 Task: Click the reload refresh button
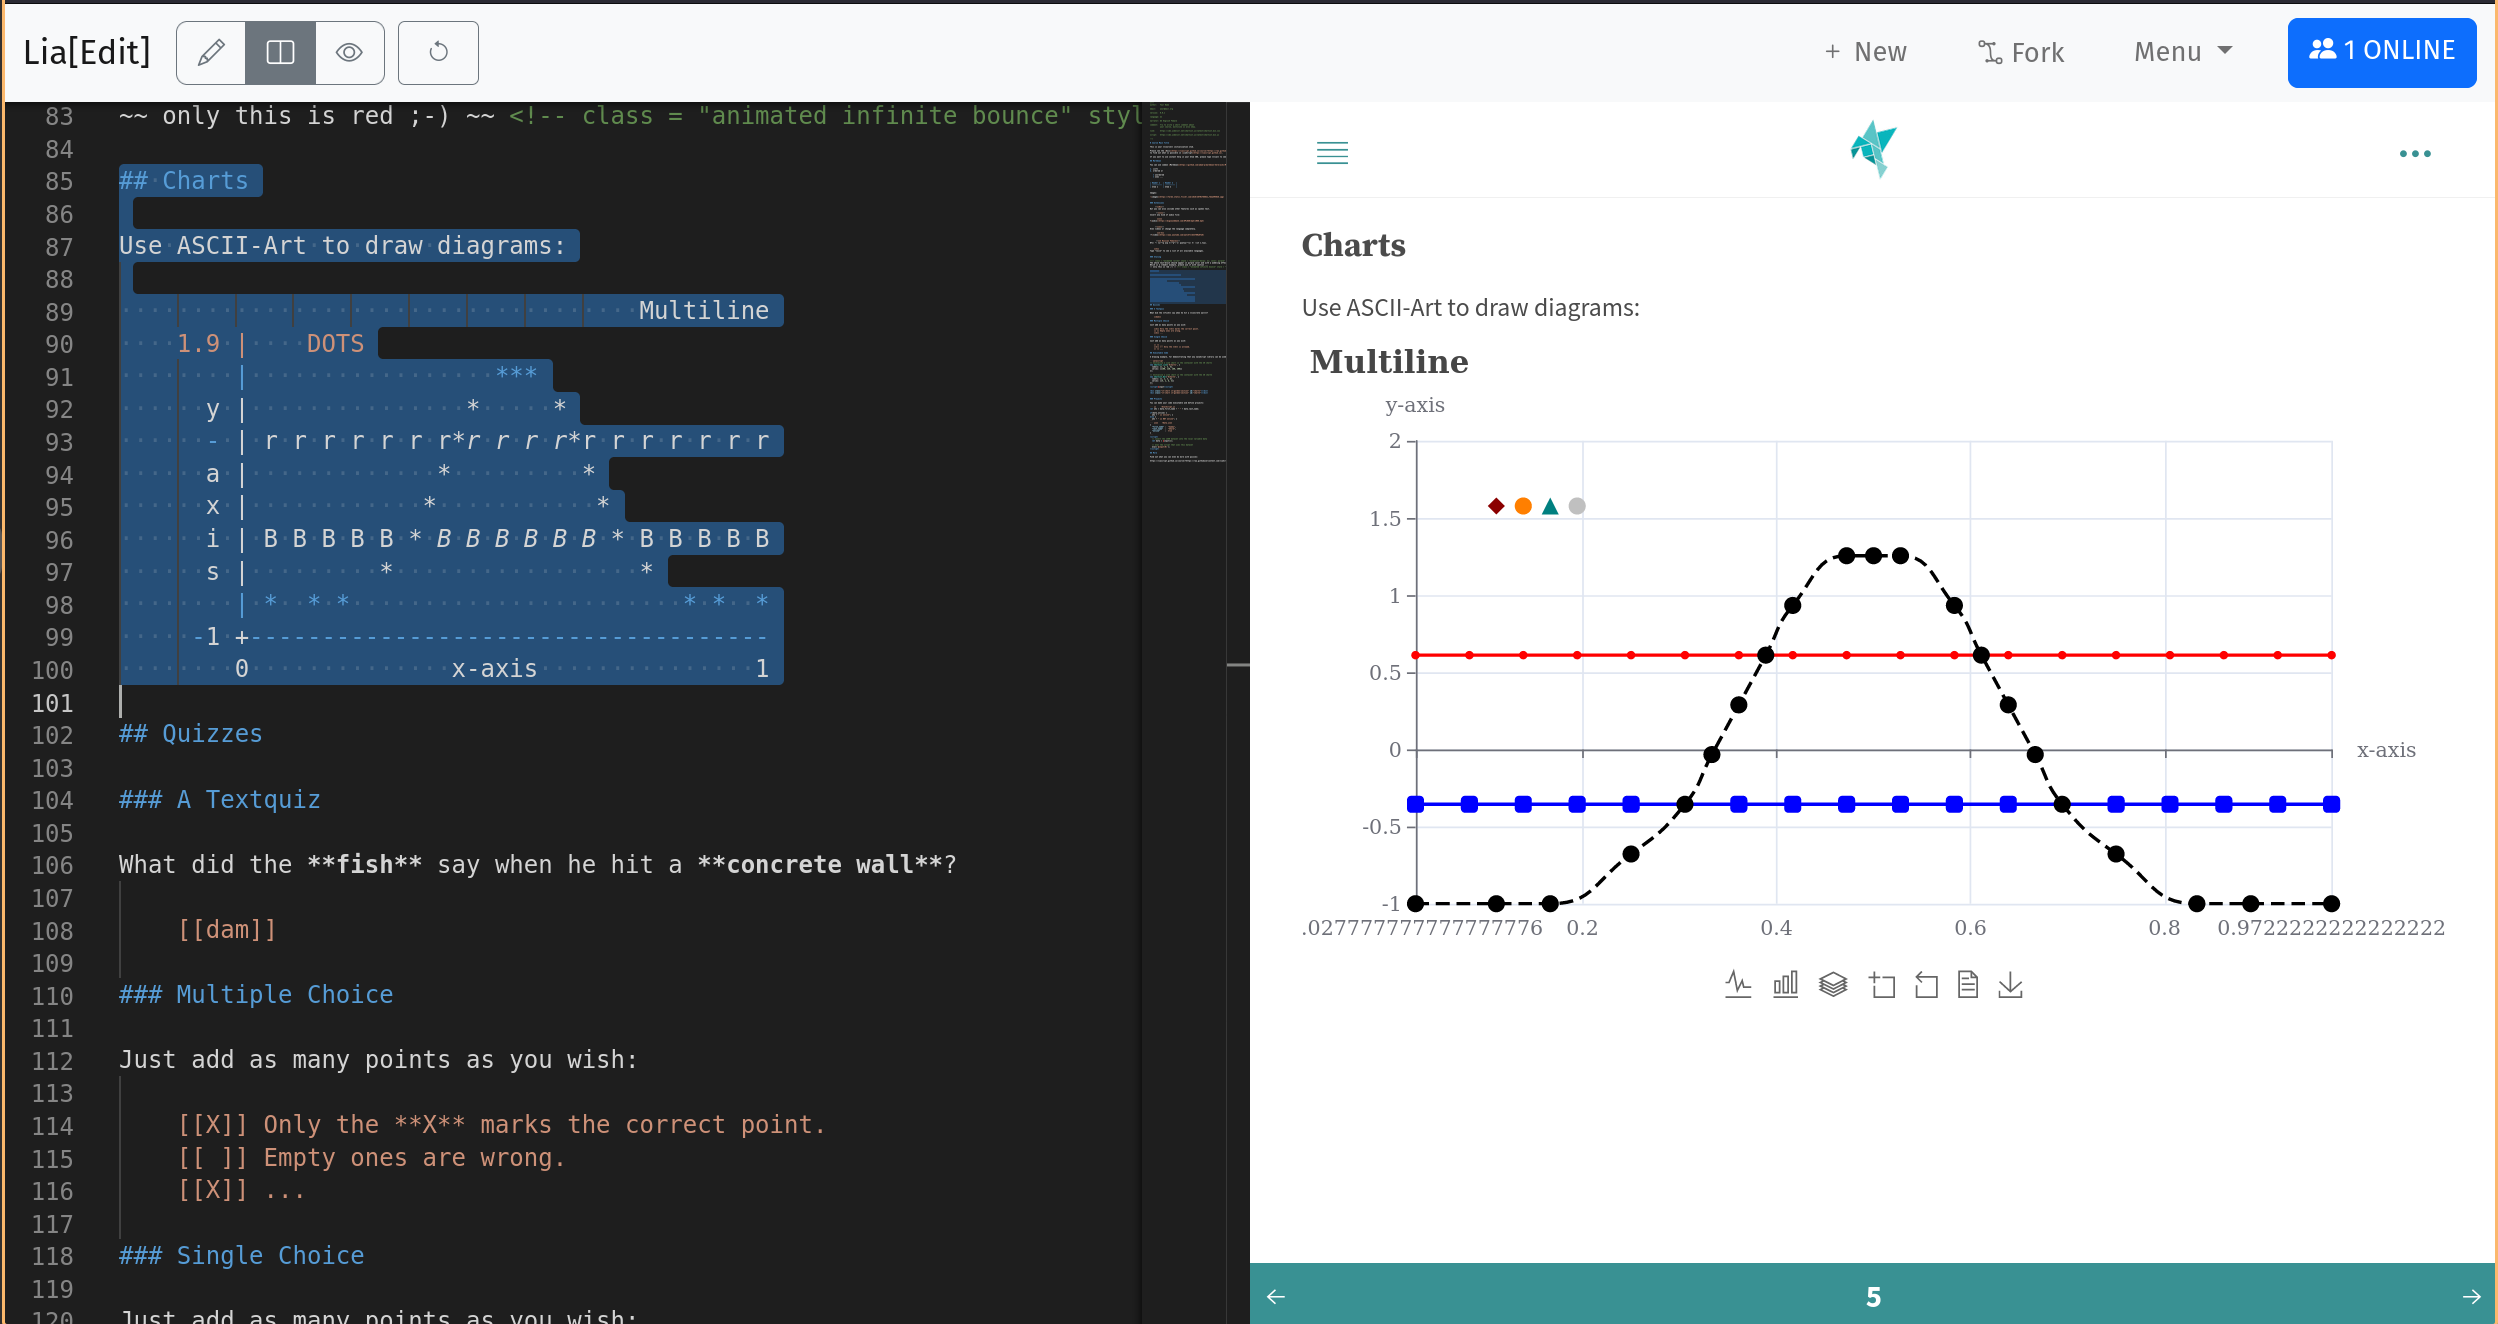pos(438,53)
